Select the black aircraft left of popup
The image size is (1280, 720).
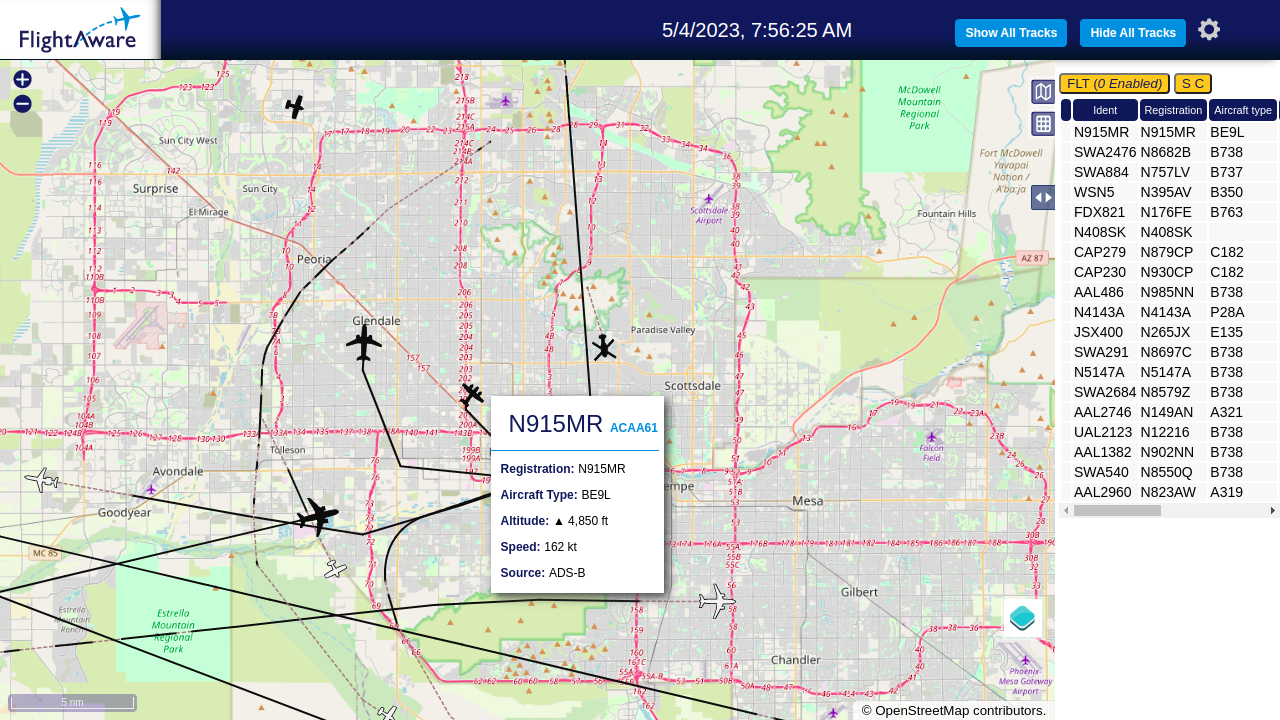(x=472, y=396)
